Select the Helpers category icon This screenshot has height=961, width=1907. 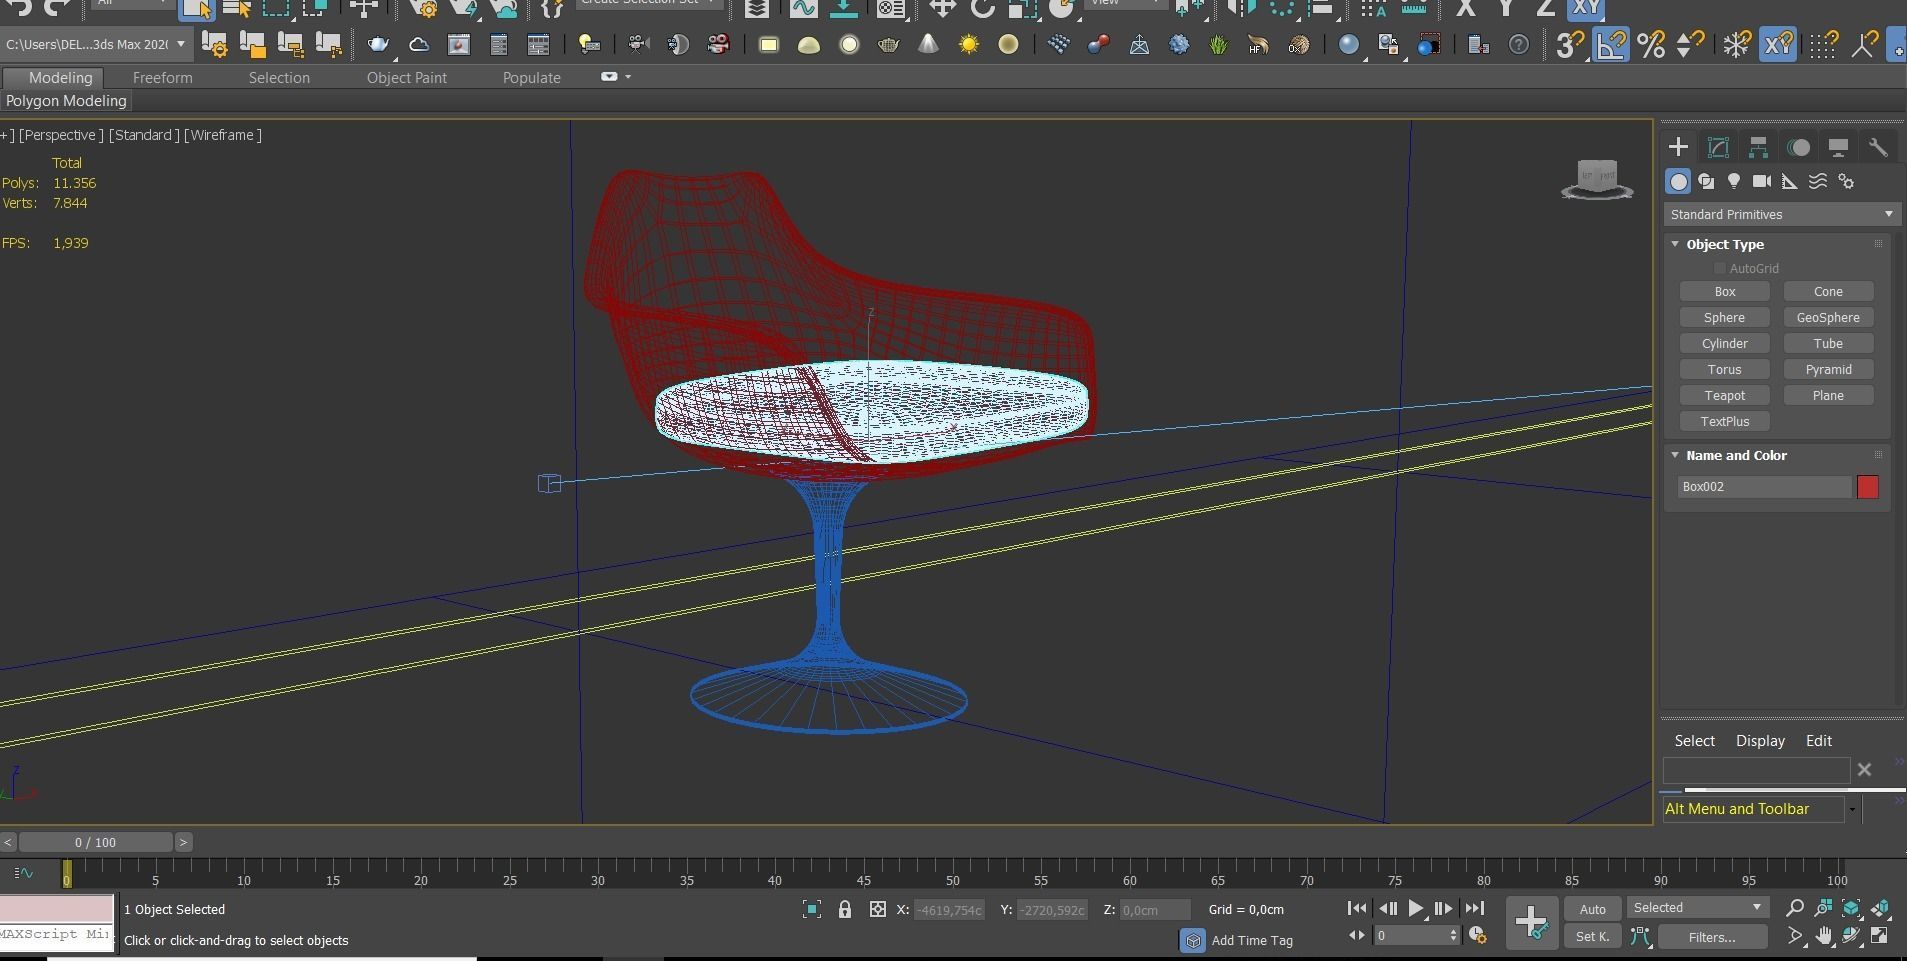(1790, 181)
